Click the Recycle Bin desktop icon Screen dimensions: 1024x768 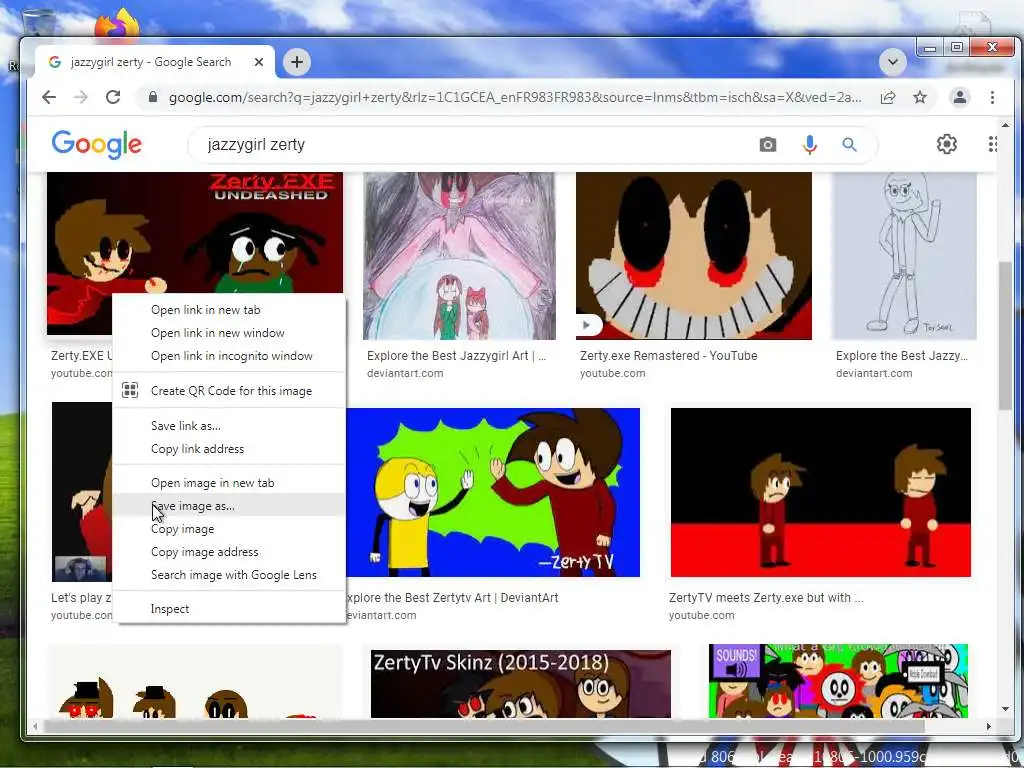39,25
